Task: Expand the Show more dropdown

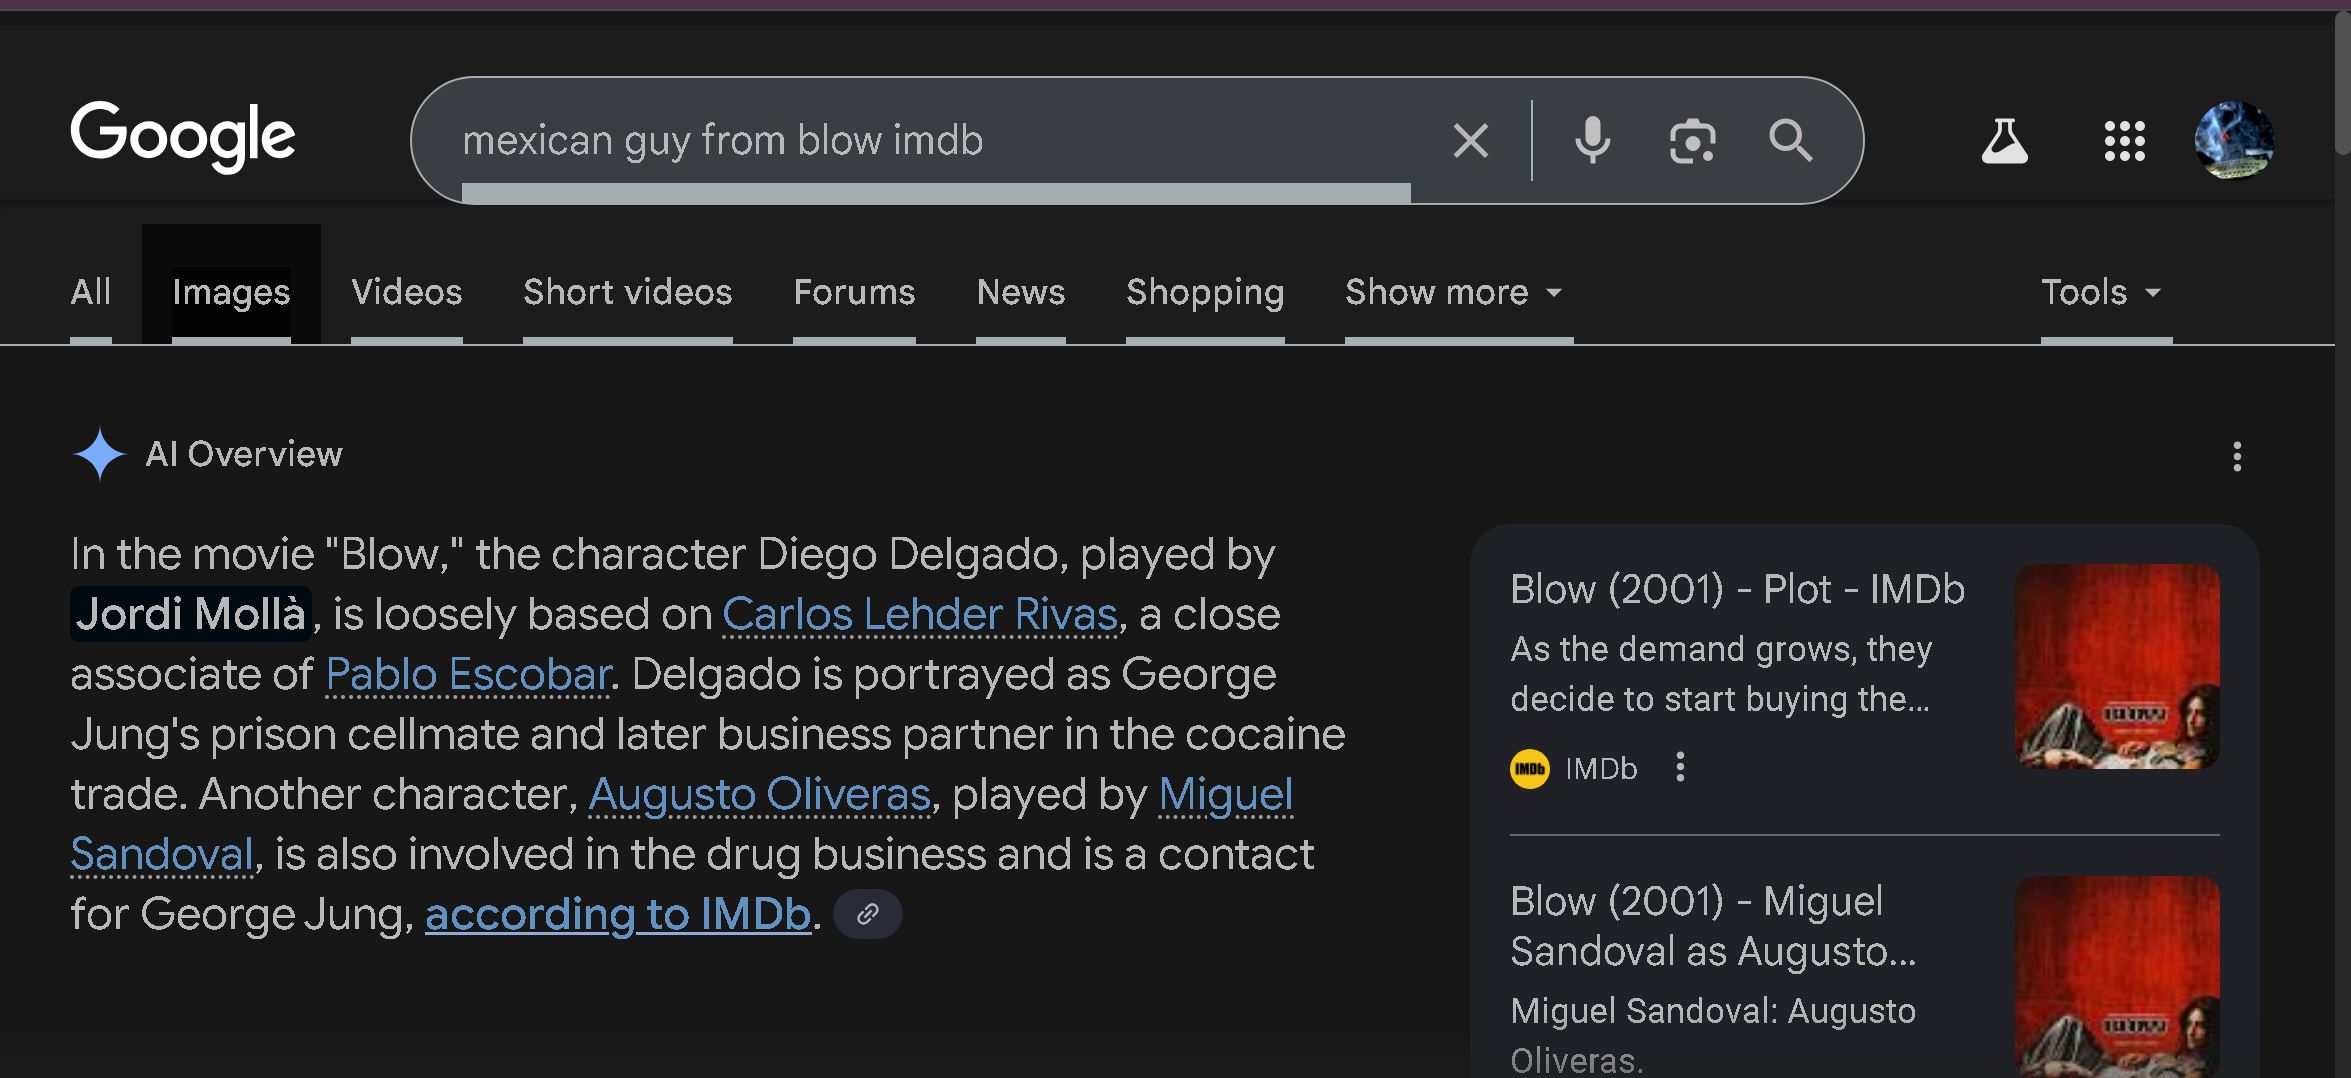Action: (1454, 292)
